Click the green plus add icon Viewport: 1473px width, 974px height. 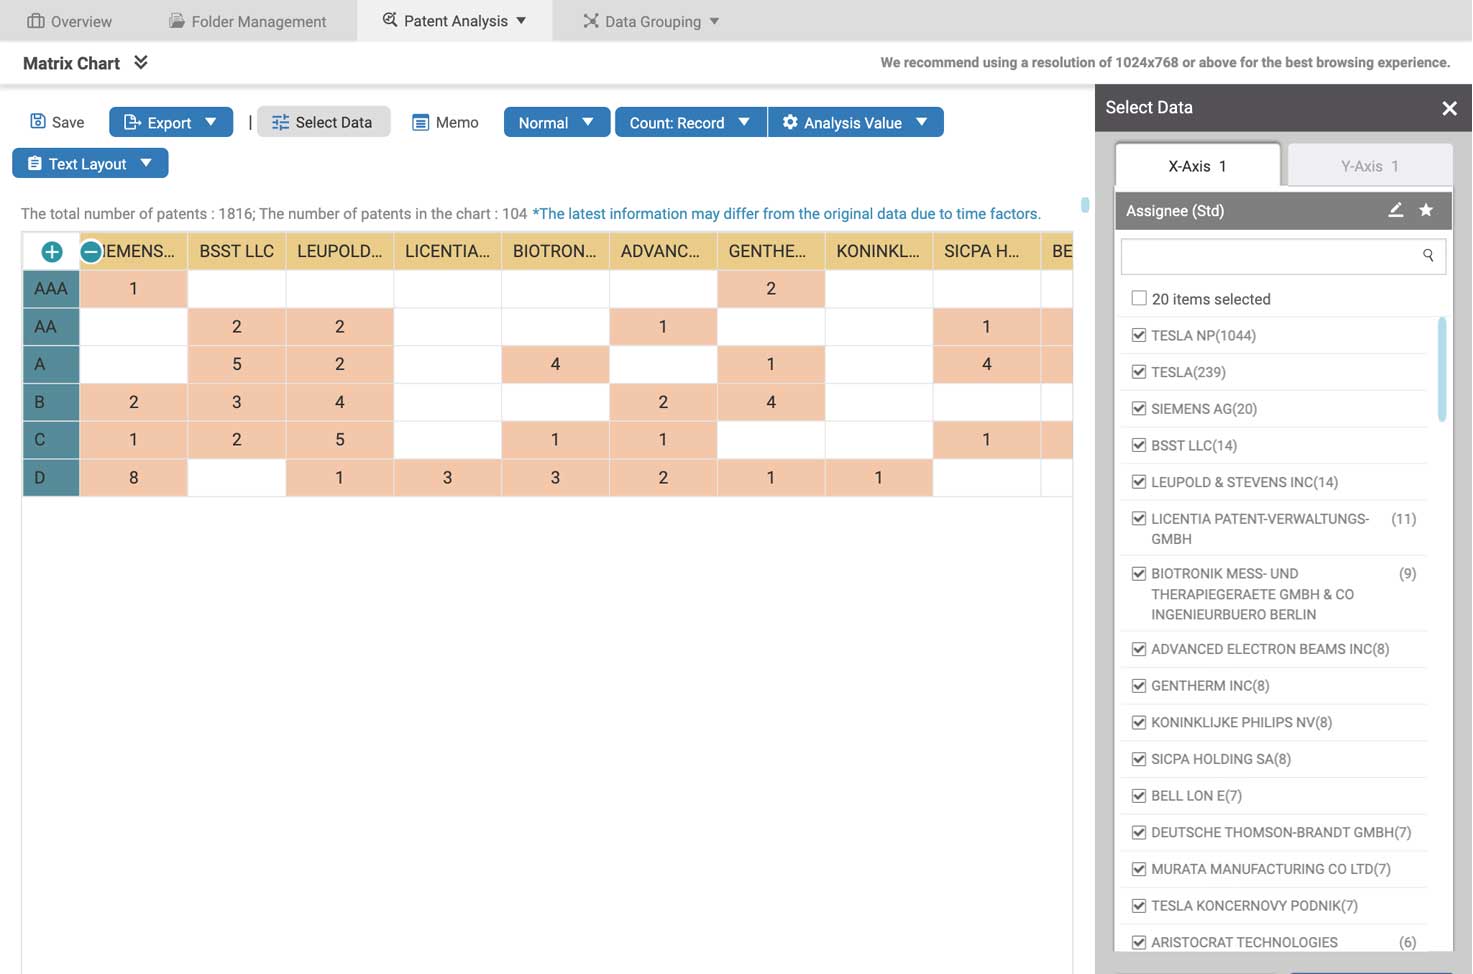pos(52,252)
